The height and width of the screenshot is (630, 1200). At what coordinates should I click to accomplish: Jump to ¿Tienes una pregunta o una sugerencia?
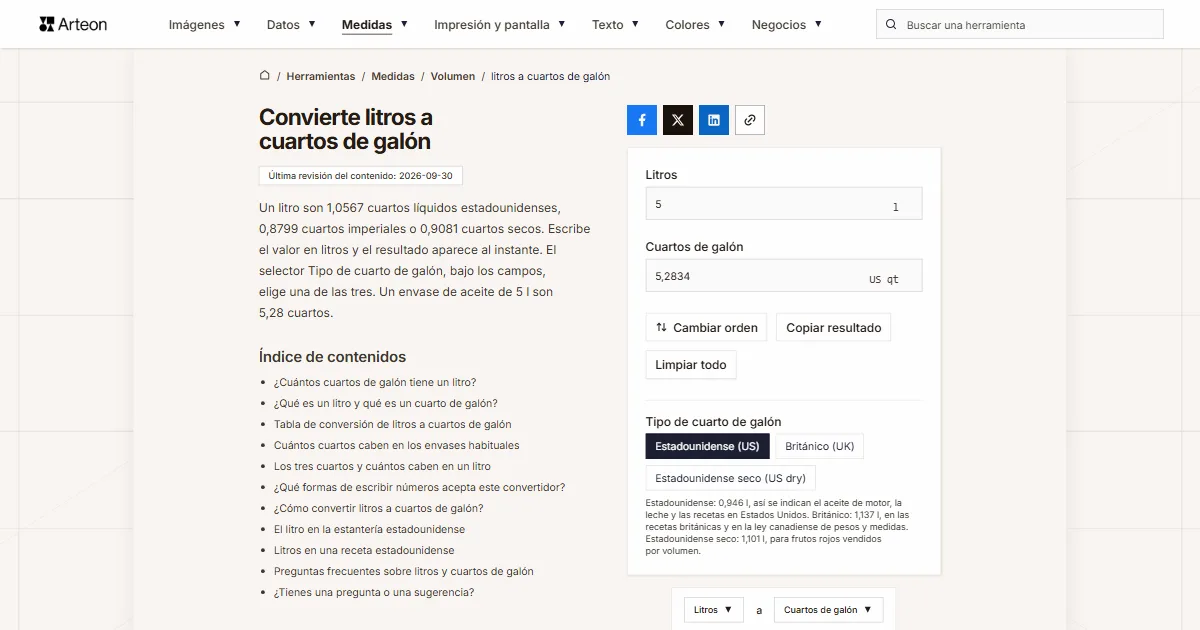point(374,592)
